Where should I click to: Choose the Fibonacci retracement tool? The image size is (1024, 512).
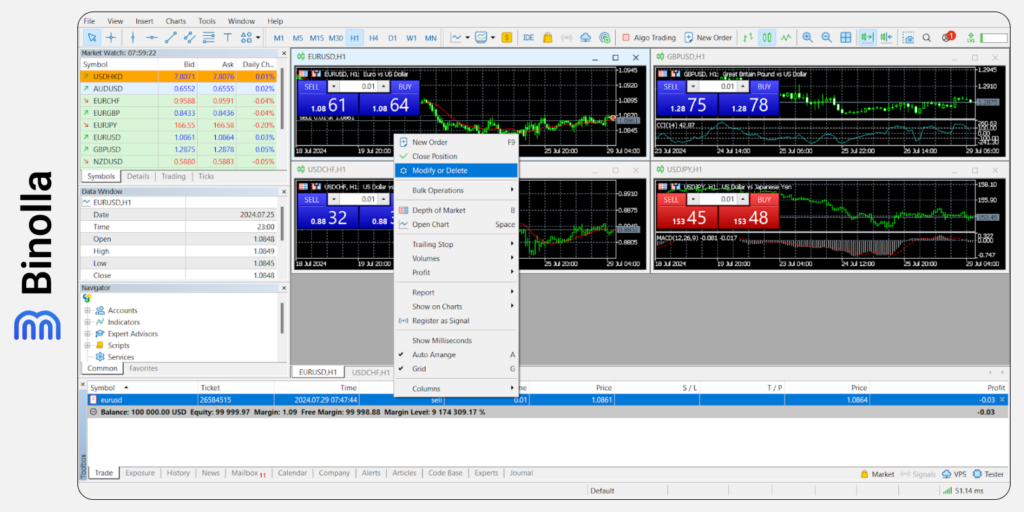click(x=208, y=37)
